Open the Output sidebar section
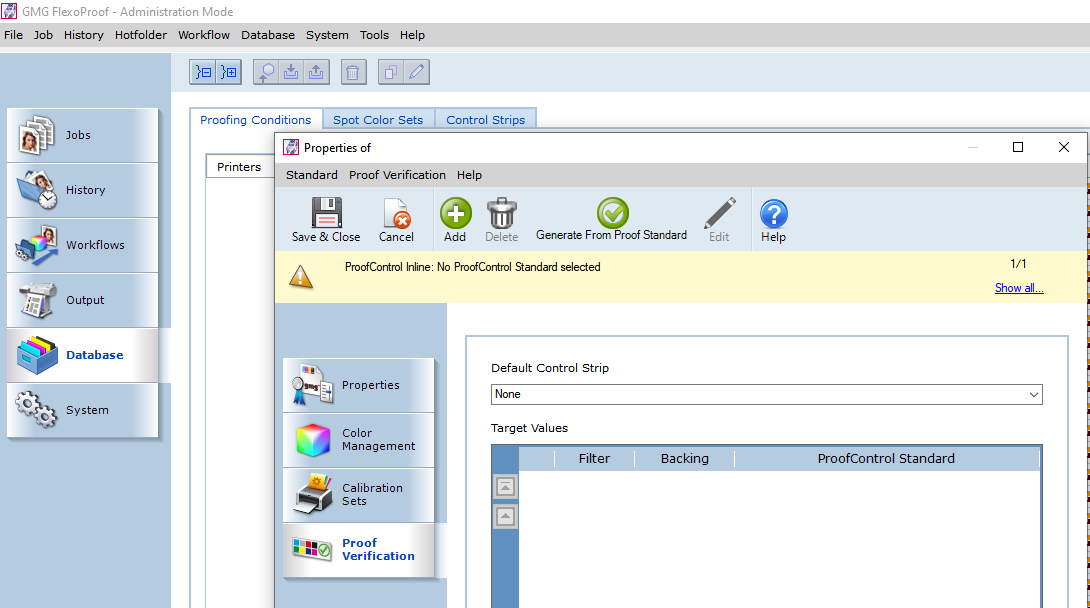This screenshot has height=608, width=1090. pyautogui.click(x=83, y=299)
